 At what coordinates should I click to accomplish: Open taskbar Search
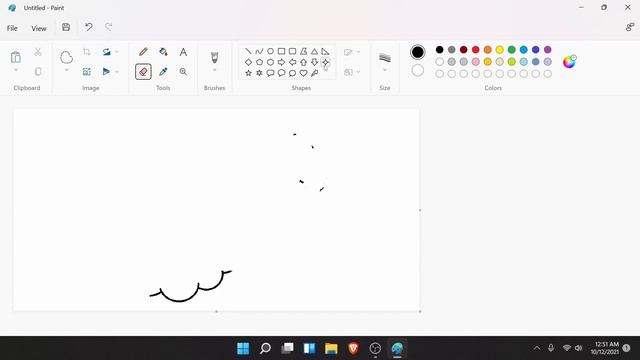[x=265, y=348]
